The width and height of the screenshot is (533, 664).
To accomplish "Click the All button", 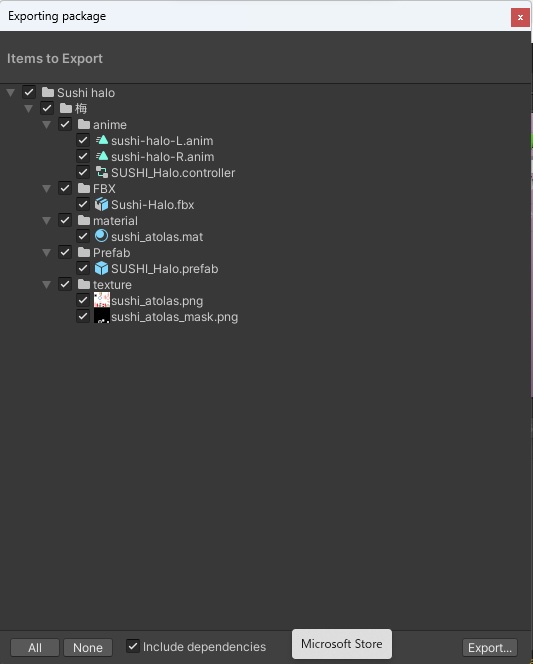I will pos(35,647).
